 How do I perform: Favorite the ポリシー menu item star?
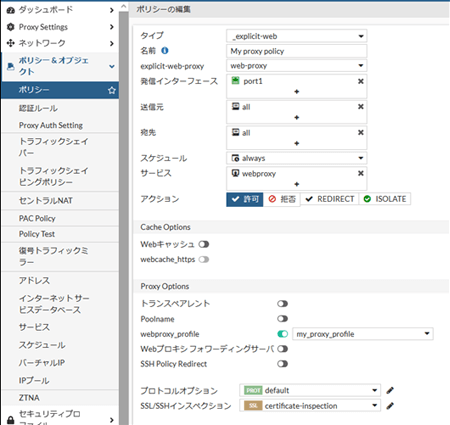tap(112, 90)
